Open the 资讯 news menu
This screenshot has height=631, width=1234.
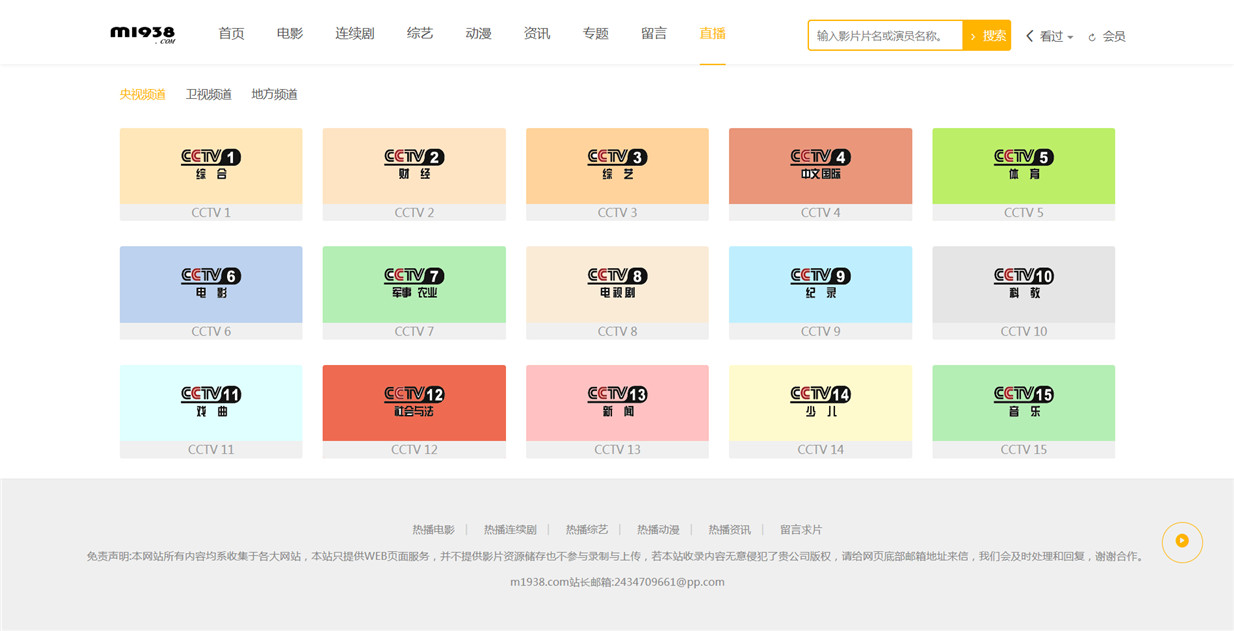coord(537,33)
